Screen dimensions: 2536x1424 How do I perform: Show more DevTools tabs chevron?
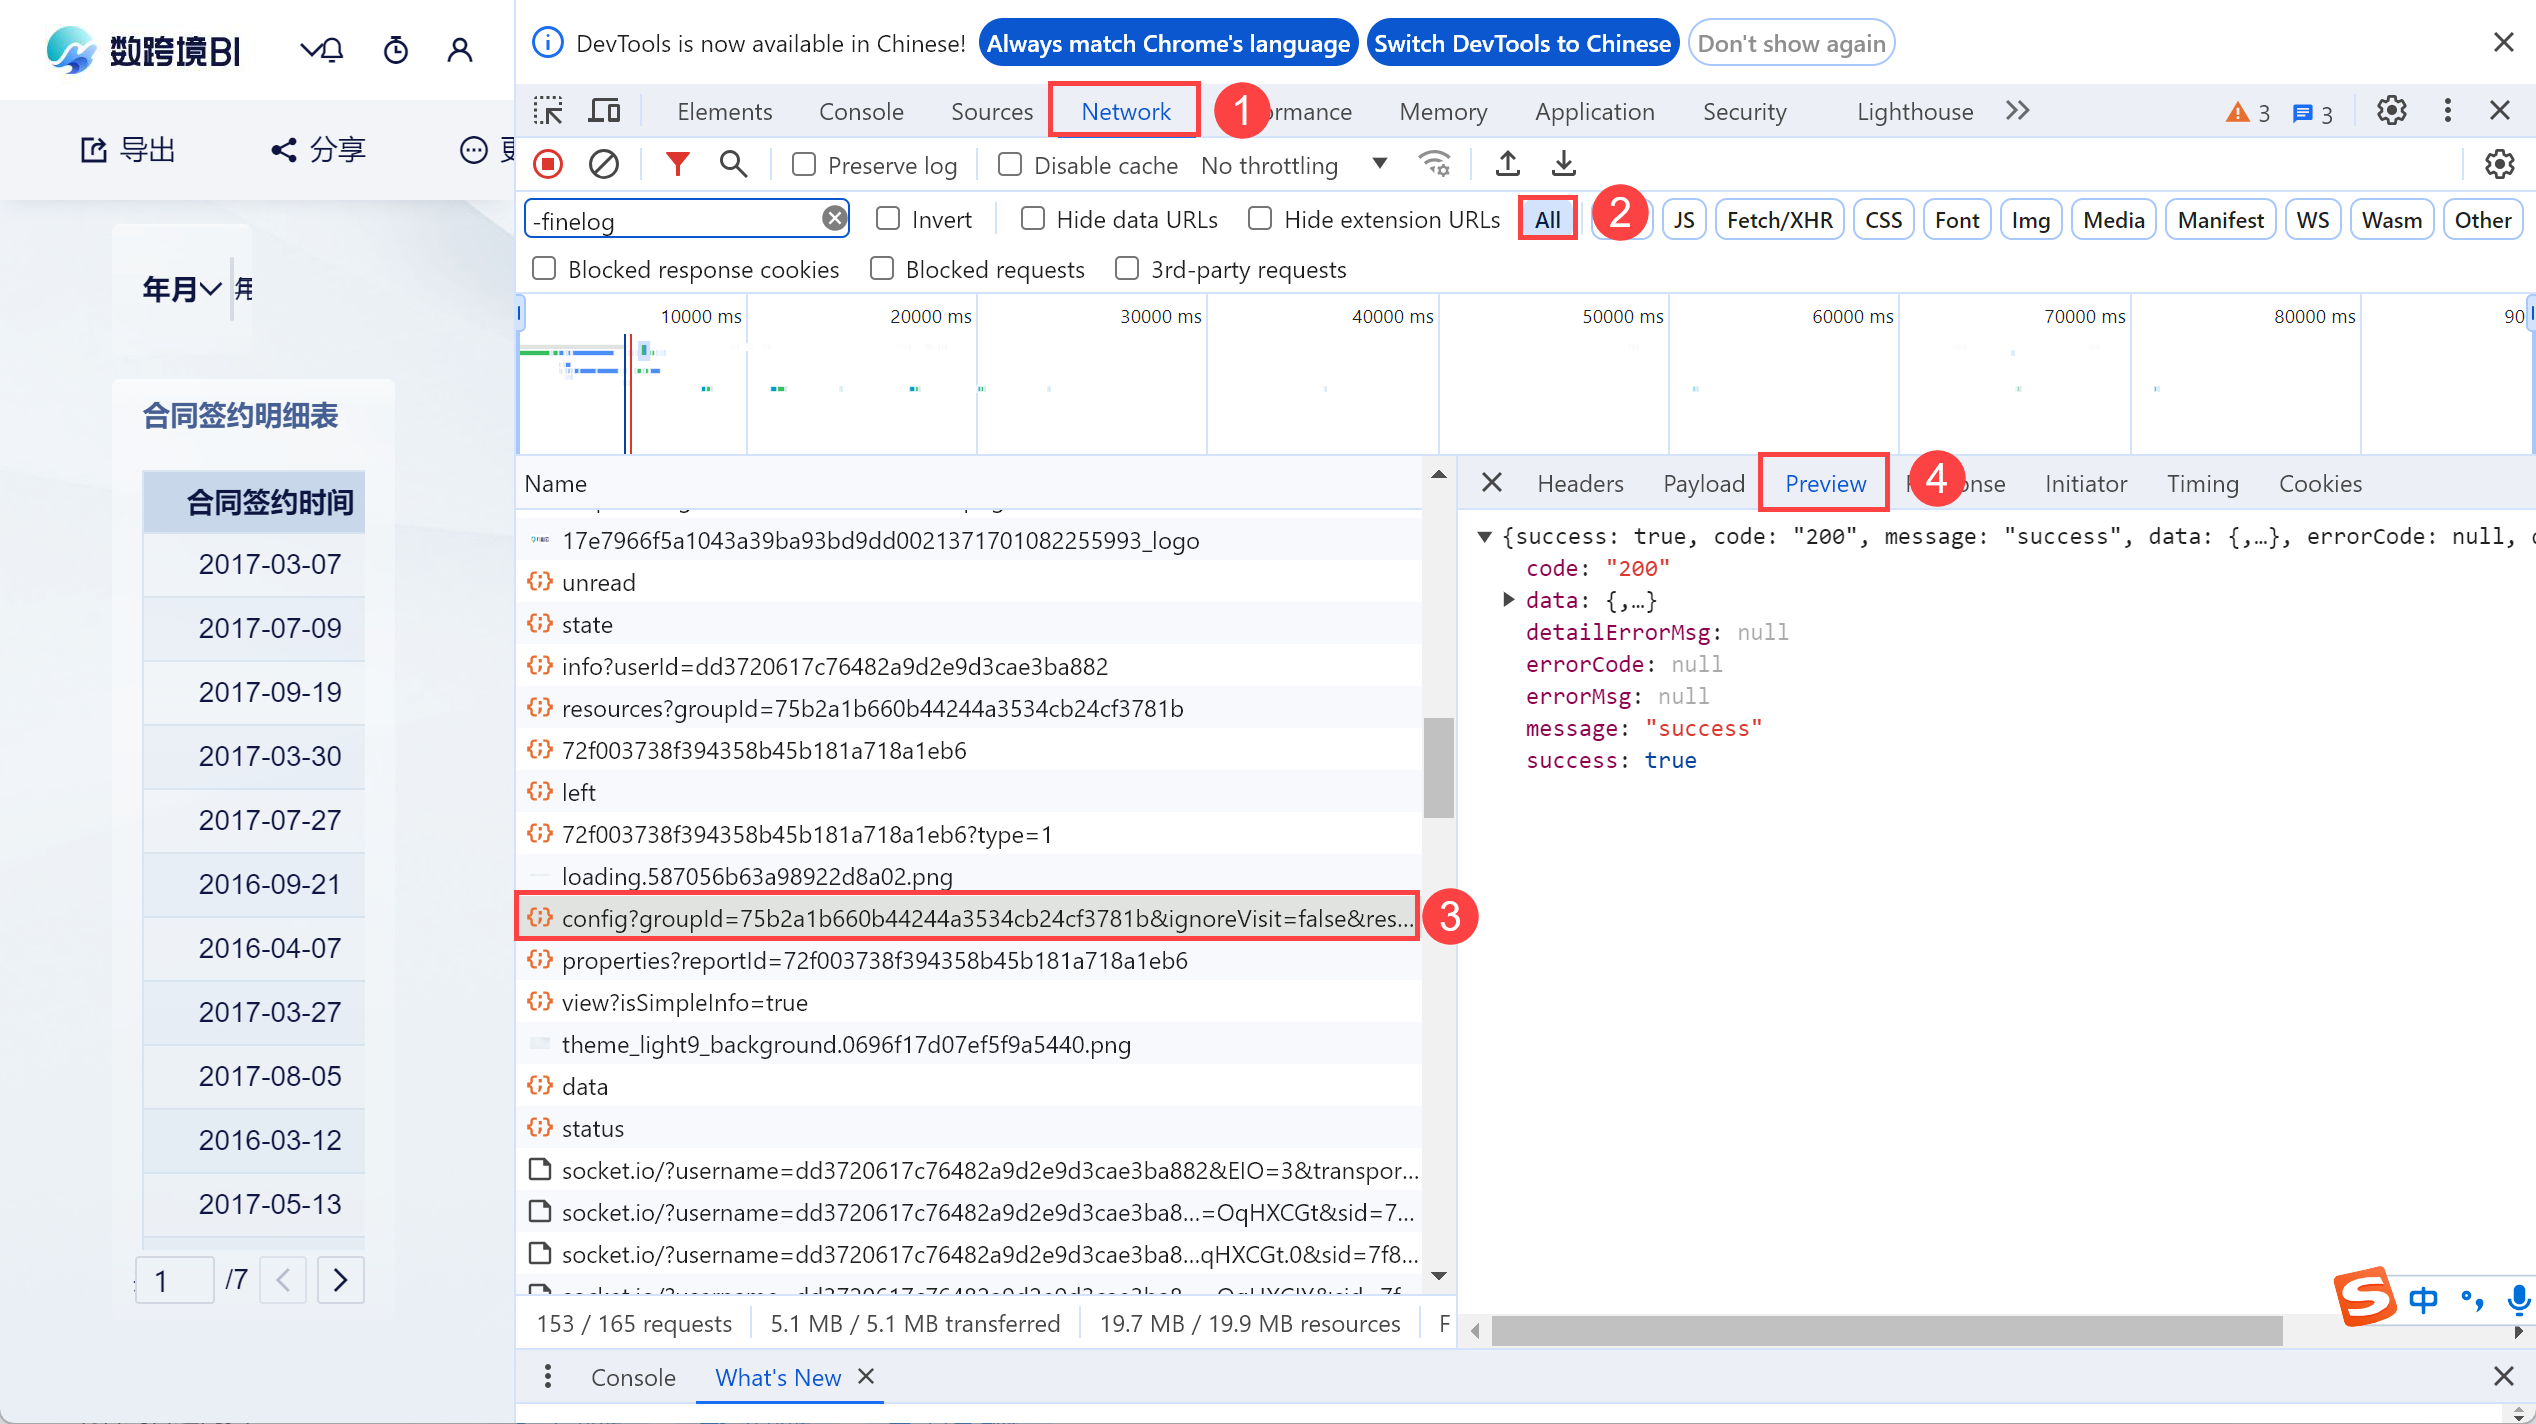pos(2017,111)
